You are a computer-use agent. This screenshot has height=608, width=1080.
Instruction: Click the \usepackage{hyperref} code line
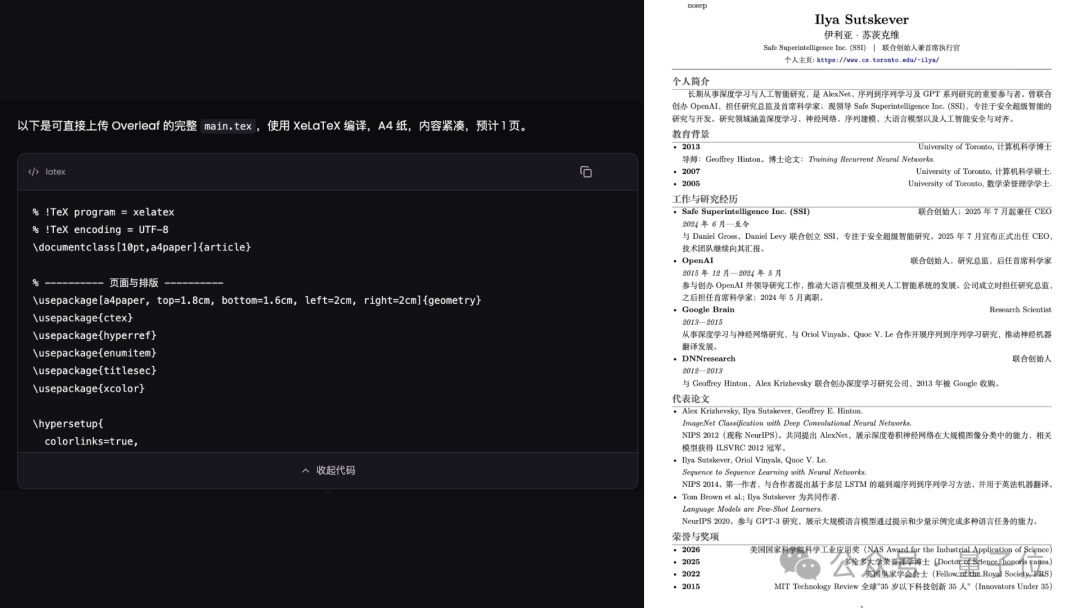point(94,335)
